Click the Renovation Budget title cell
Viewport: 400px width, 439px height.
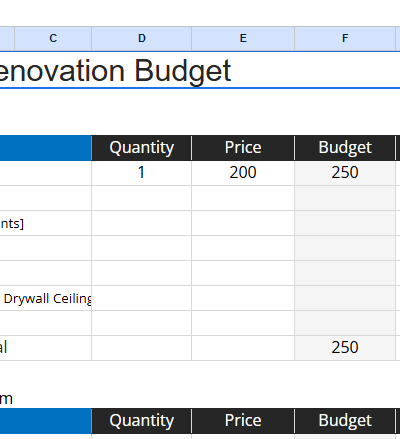point(200,70)
